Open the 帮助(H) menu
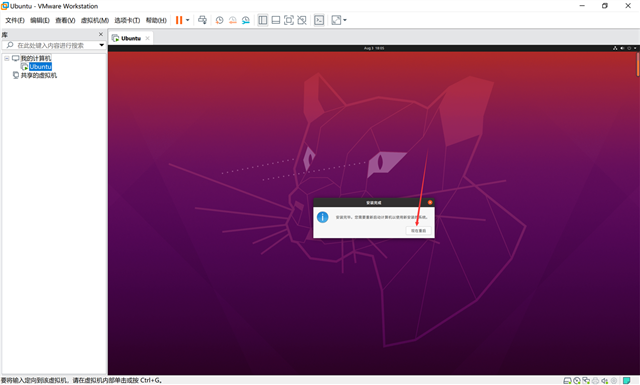Viewport: 640px width, 385px height. pos(156,20)
